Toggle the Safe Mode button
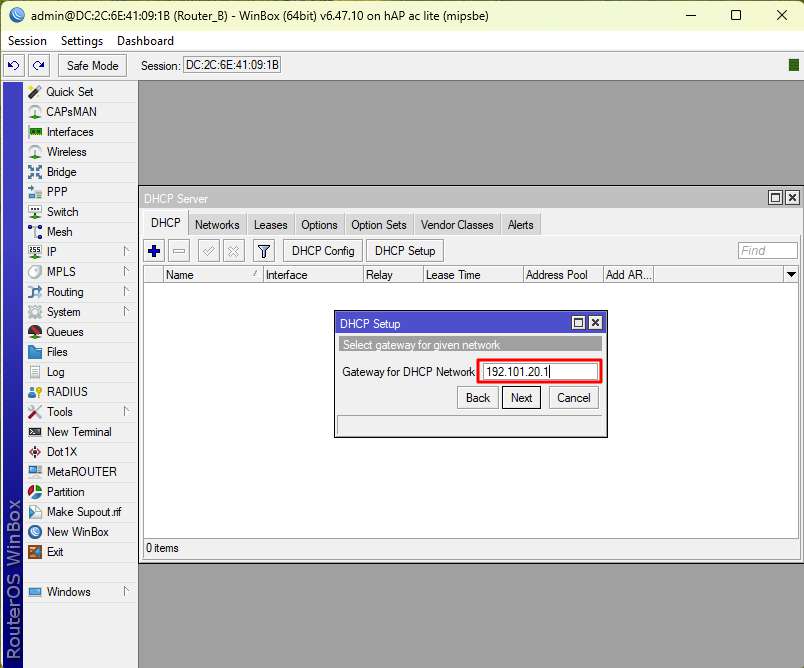The height and width of the screenshot is (668, 804). [92, 65]
